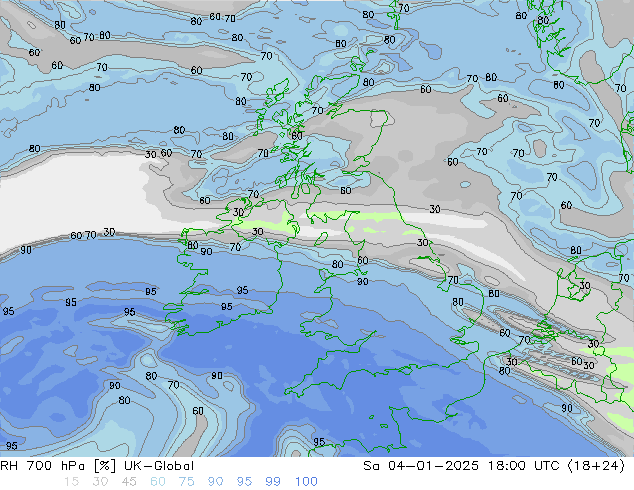Viewport: 634px width, 490px height.
Task: Click legend value 45
Action: pos(129,482)
